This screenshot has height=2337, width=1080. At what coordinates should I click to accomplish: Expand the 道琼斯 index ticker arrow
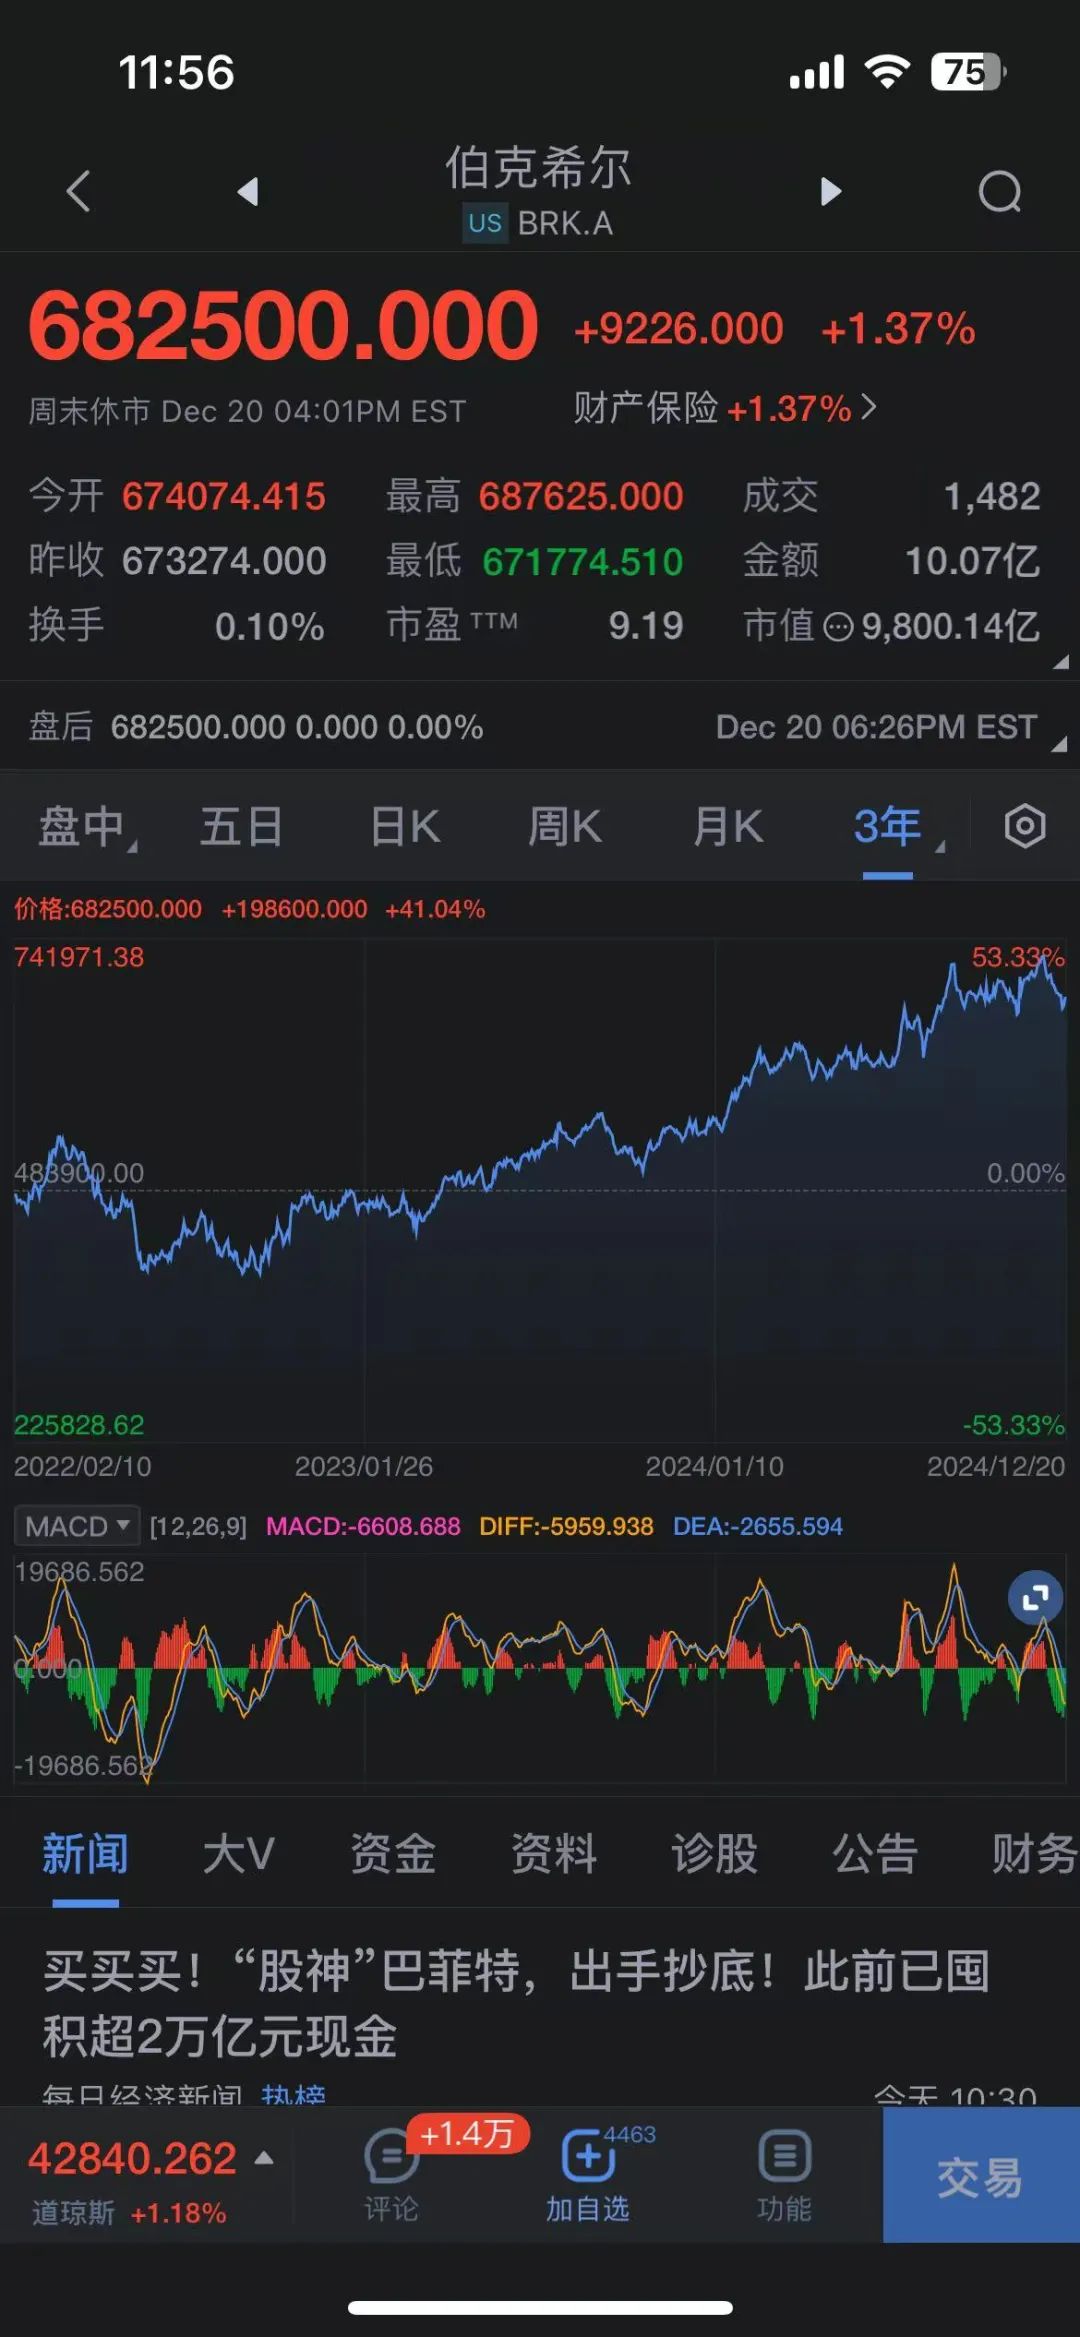[264, 2158]
